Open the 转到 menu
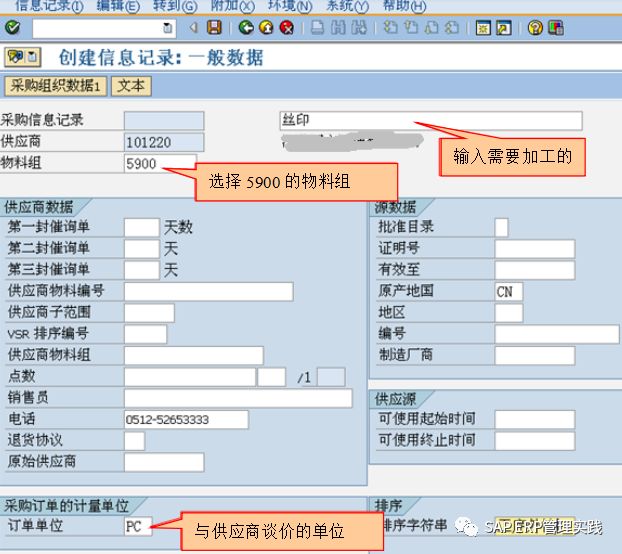 pyautogui.click(x=174, y=6)
